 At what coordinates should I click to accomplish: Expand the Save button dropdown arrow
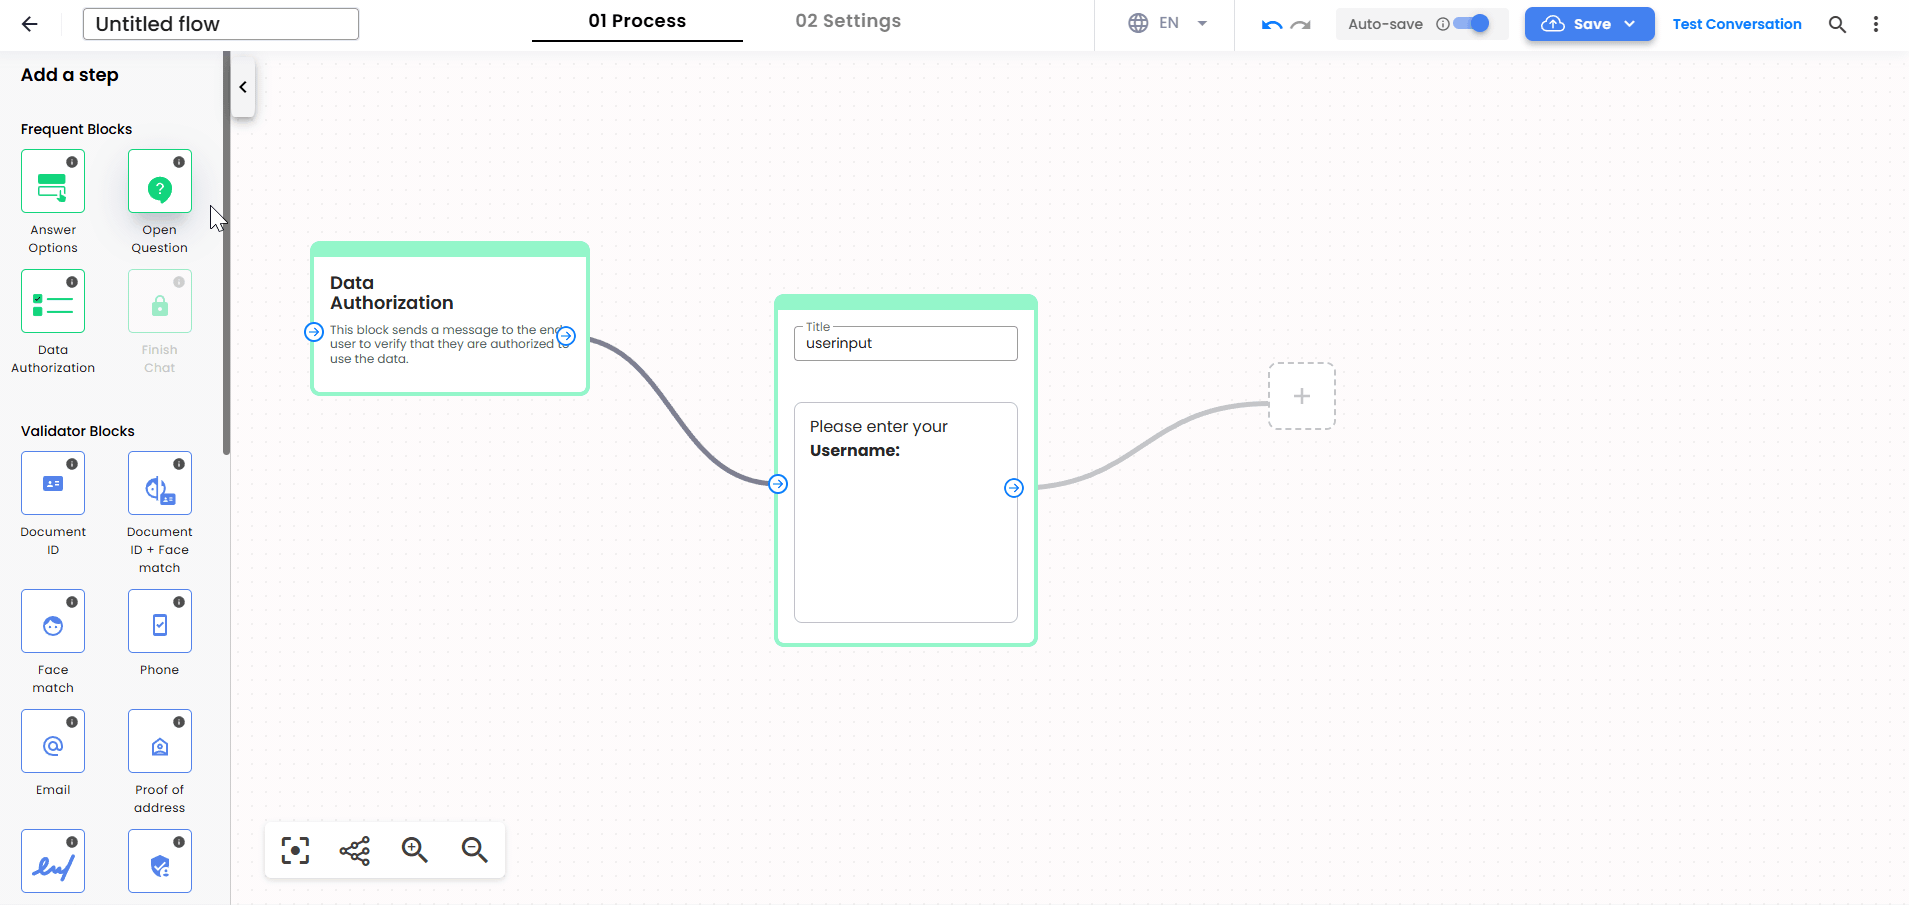[1630, 24]
